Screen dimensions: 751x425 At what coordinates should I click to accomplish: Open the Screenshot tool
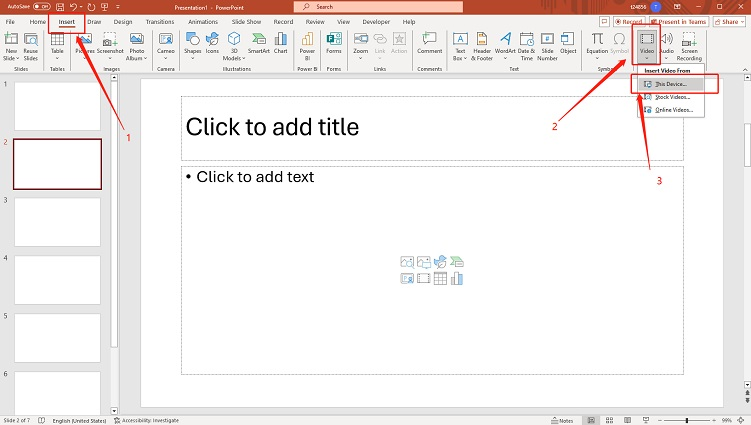110,44
